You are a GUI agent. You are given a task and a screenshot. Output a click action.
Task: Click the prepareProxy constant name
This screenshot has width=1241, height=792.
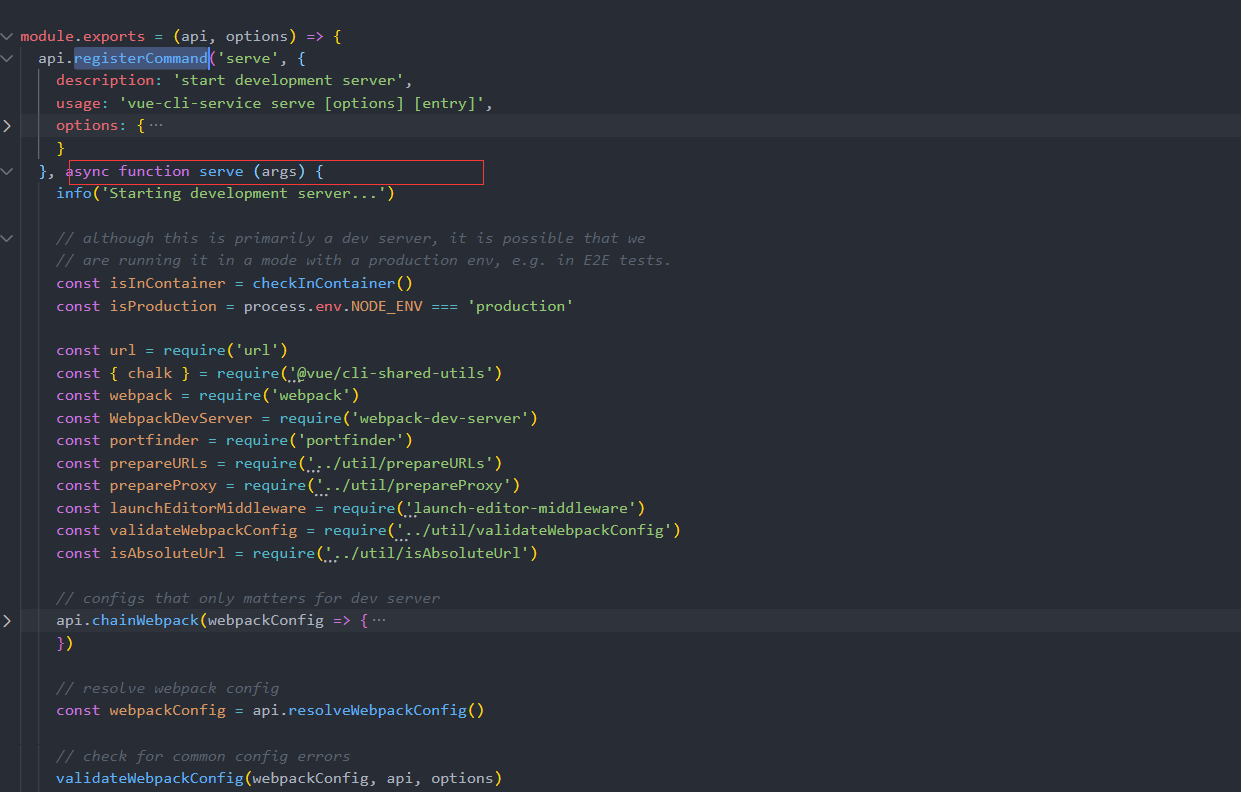click(163, 485)
